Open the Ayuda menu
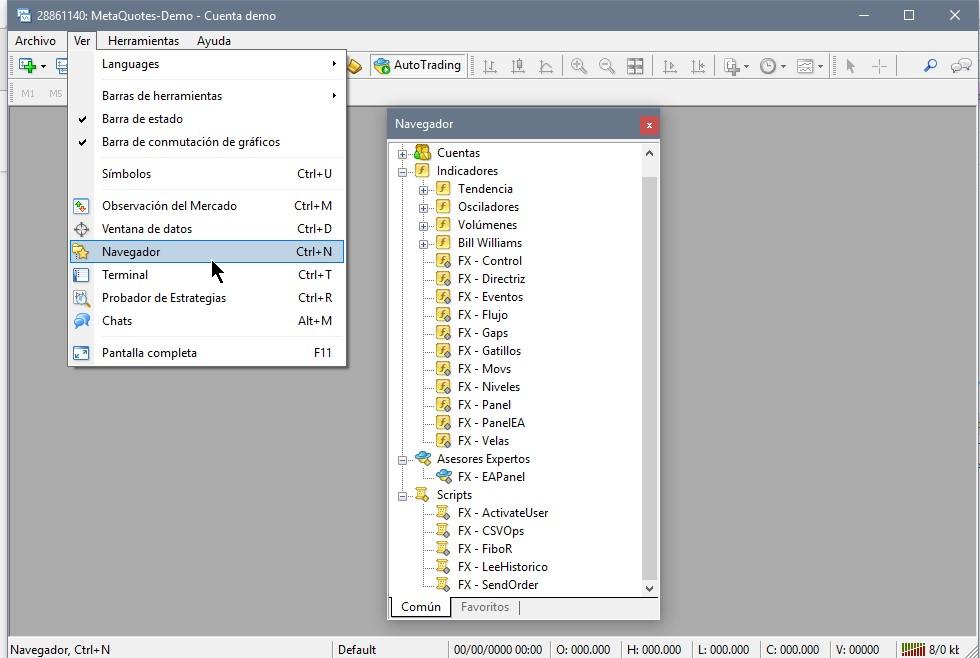The height and width of the screenshot is (658, 980). (x=214, y=41)
